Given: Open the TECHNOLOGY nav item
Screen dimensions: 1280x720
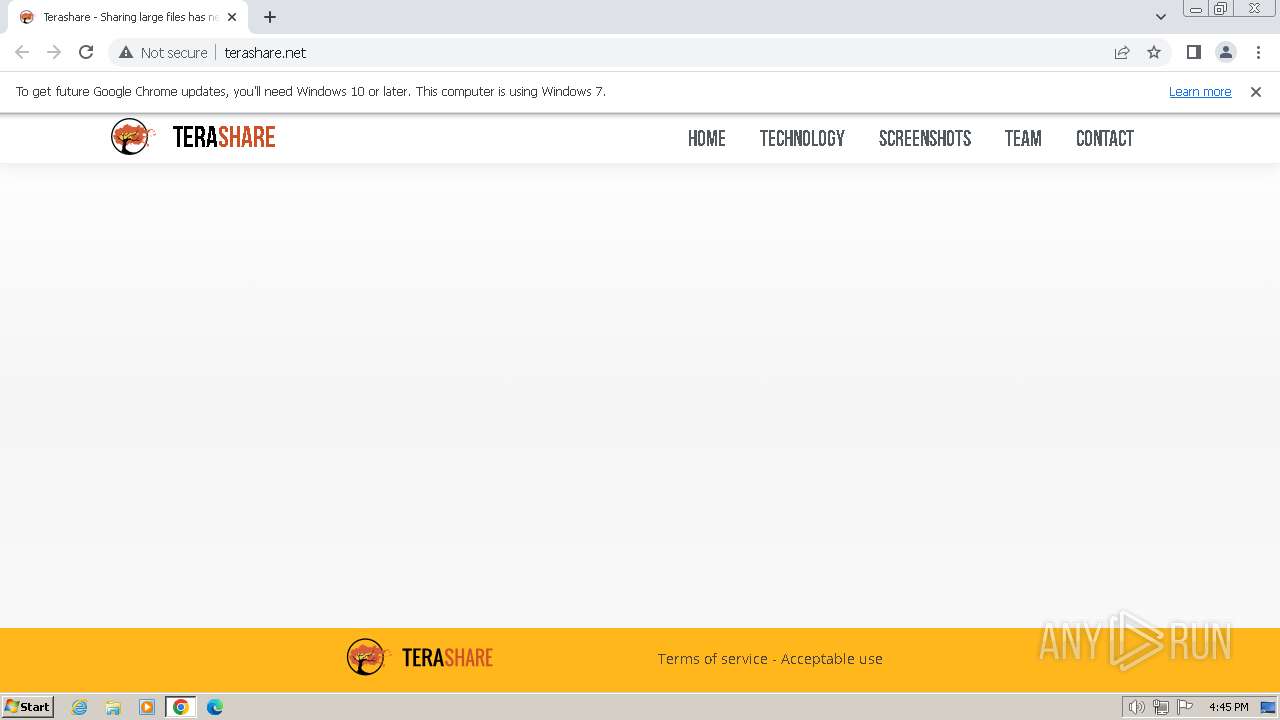Looking at the screenshot, I should pyautogui.click(x=802, y=139).
